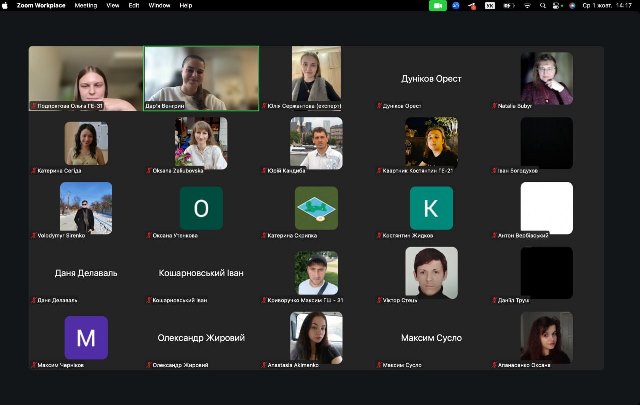Click muted mic icon beside Дуніков Орест label
The image size is (640, 405).
(379, 105)
